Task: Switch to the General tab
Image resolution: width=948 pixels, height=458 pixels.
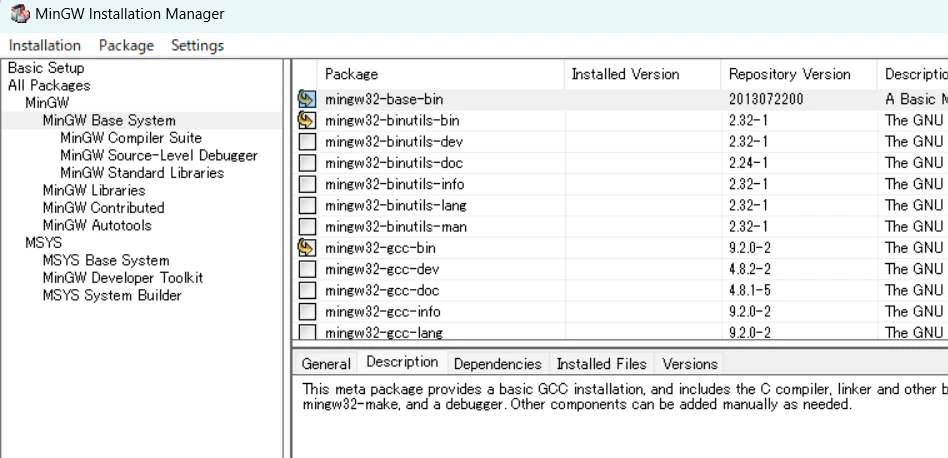Action: pos(326,364)
